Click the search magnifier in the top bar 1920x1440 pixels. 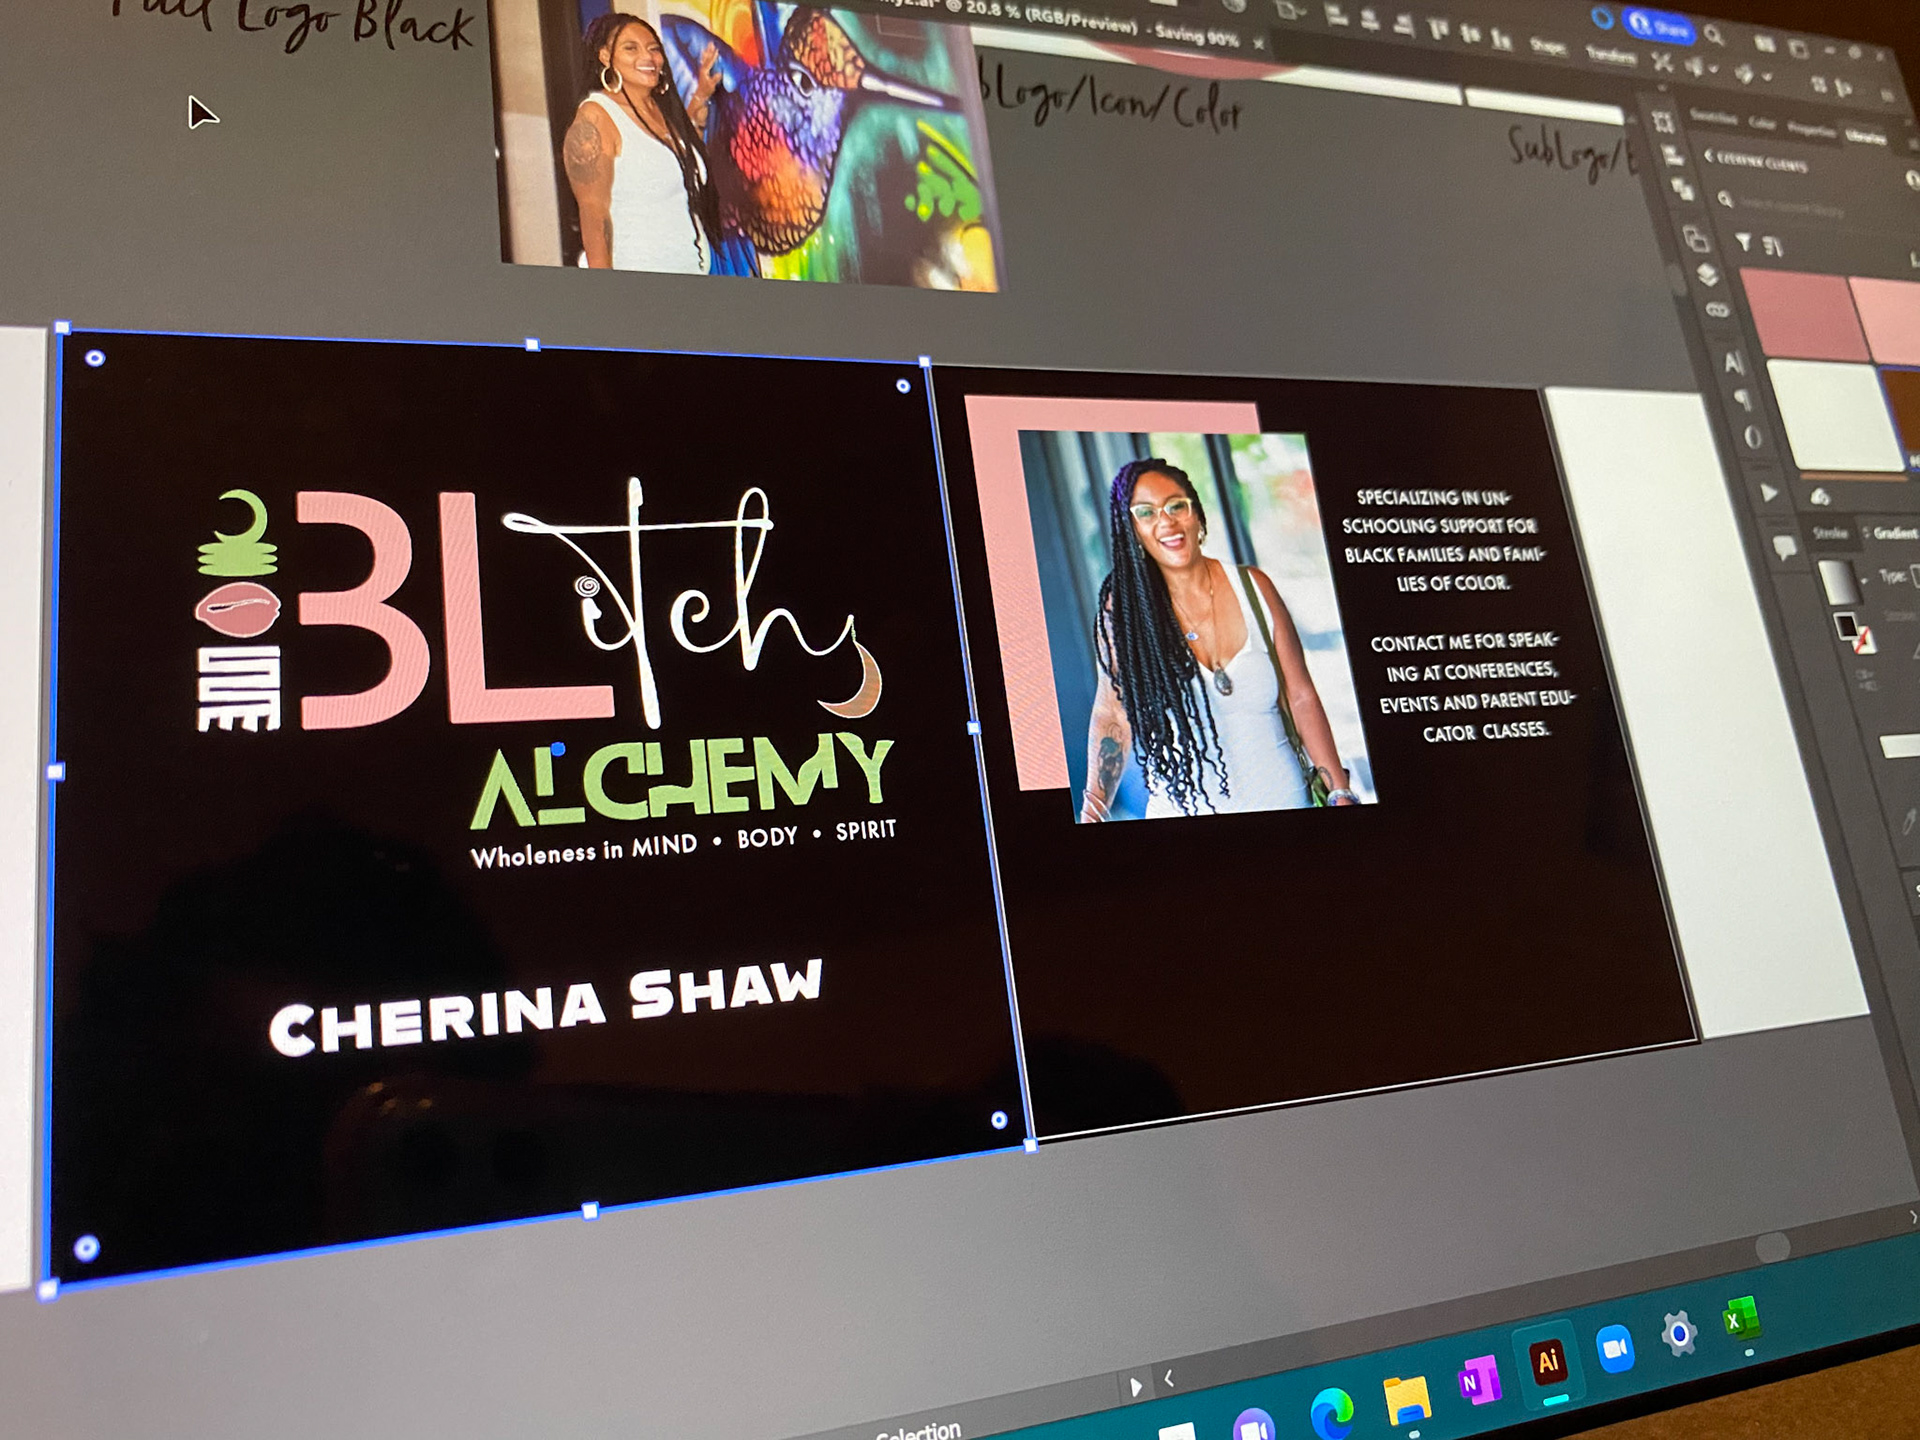click(1714, 36)
